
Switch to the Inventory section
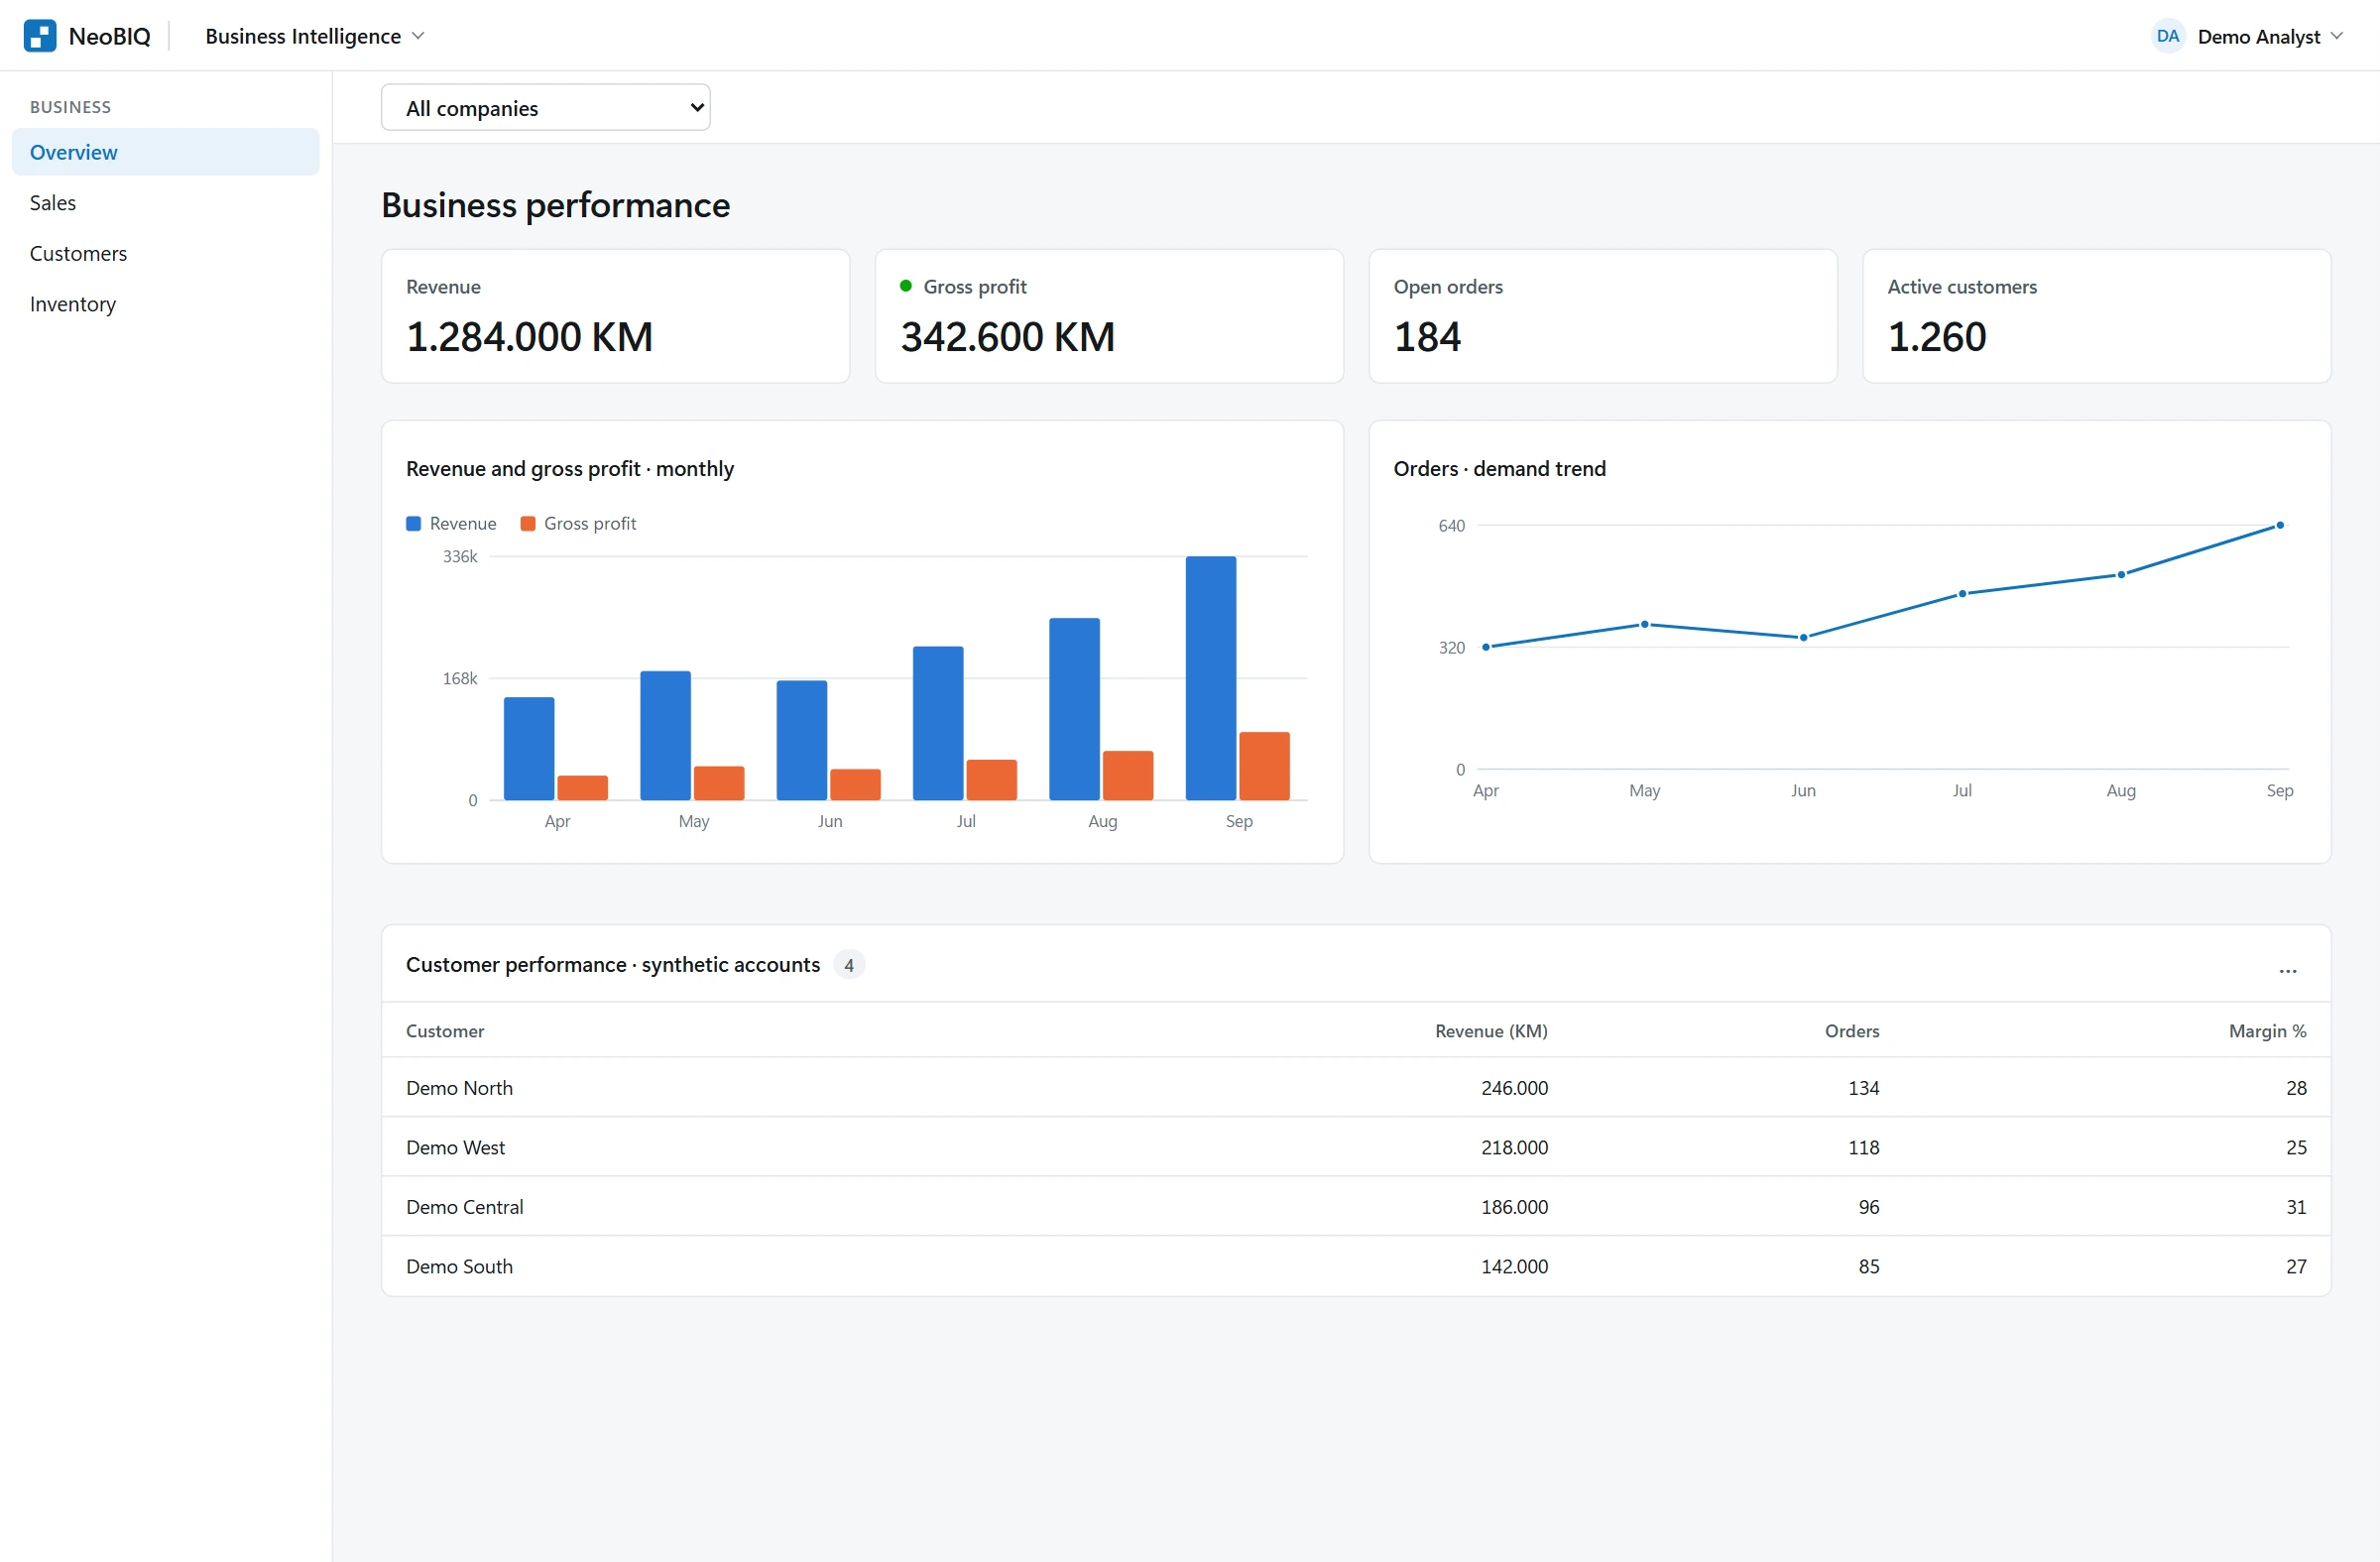(166, 304)
